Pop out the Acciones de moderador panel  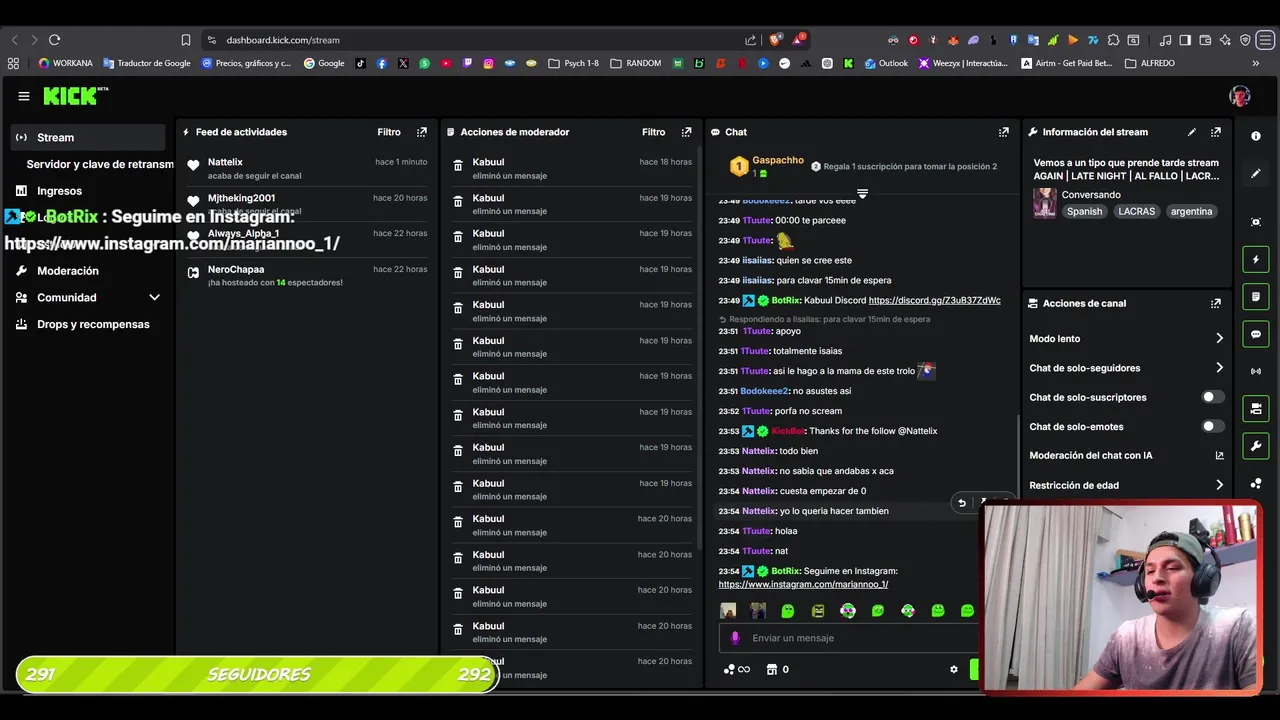[x=686, y=132]
